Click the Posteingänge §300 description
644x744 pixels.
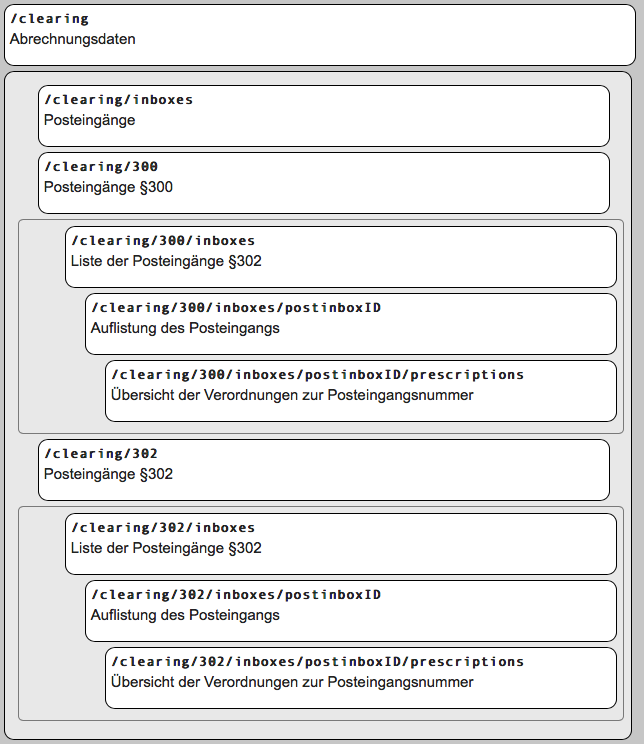(x=108, y=187)
